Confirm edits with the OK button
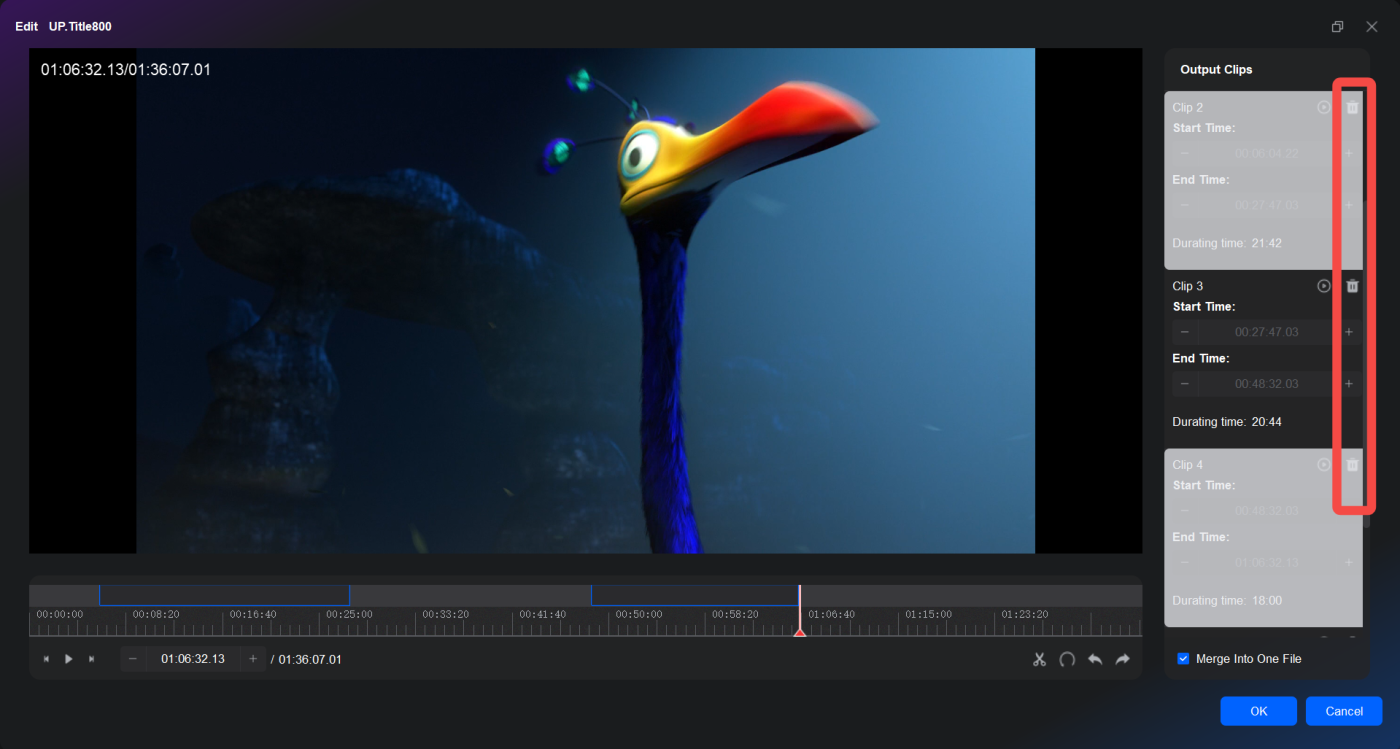Viewport: 1400px width, 749px height. 1258,711
